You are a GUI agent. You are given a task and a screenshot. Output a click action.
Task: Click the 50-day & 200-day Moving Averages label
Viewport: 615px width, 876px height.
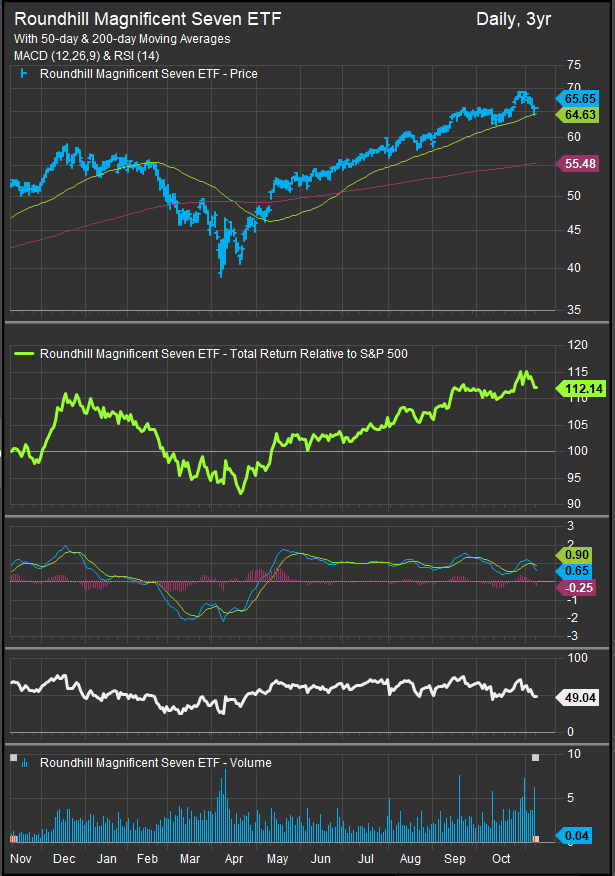coord(122,39)
